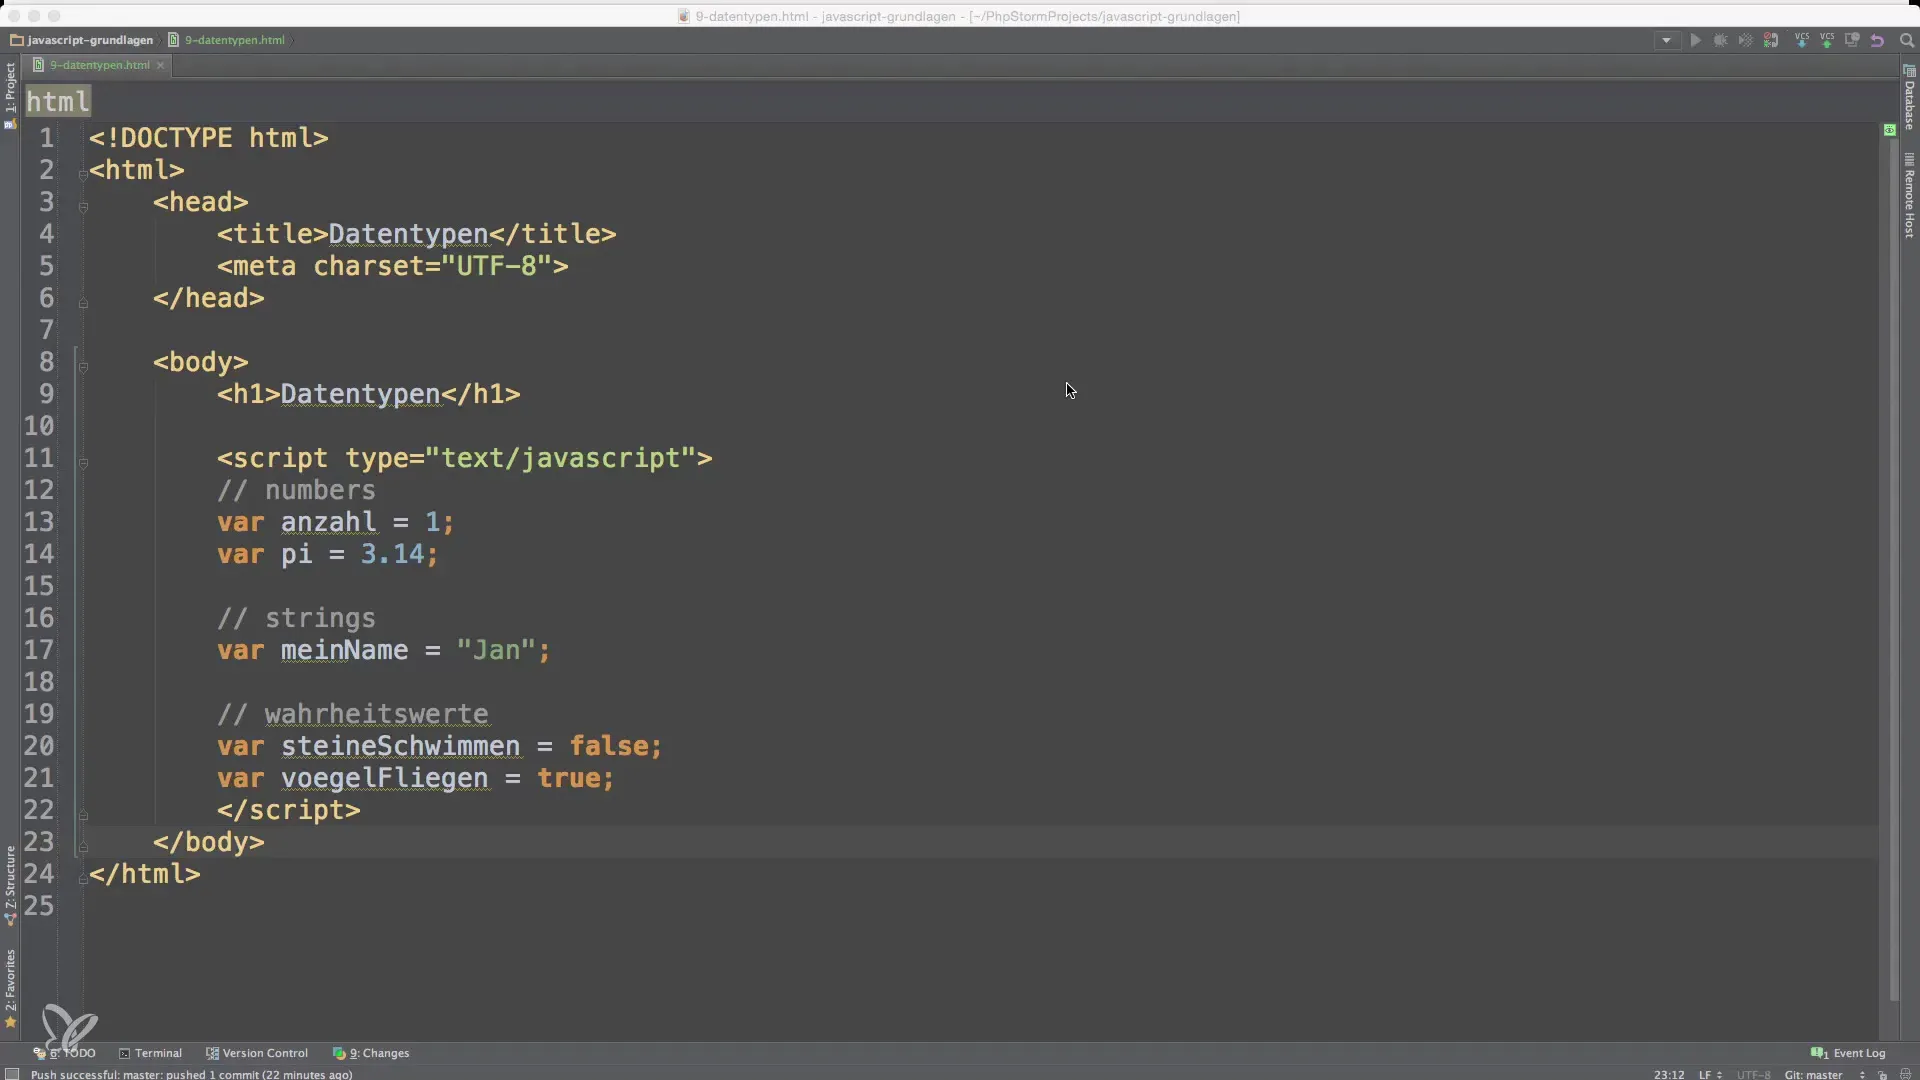Image resolution: width=1920 pixels, height=1080 pixels.
Task: Open the Project tool window
Action: click(x=10, y=95)
